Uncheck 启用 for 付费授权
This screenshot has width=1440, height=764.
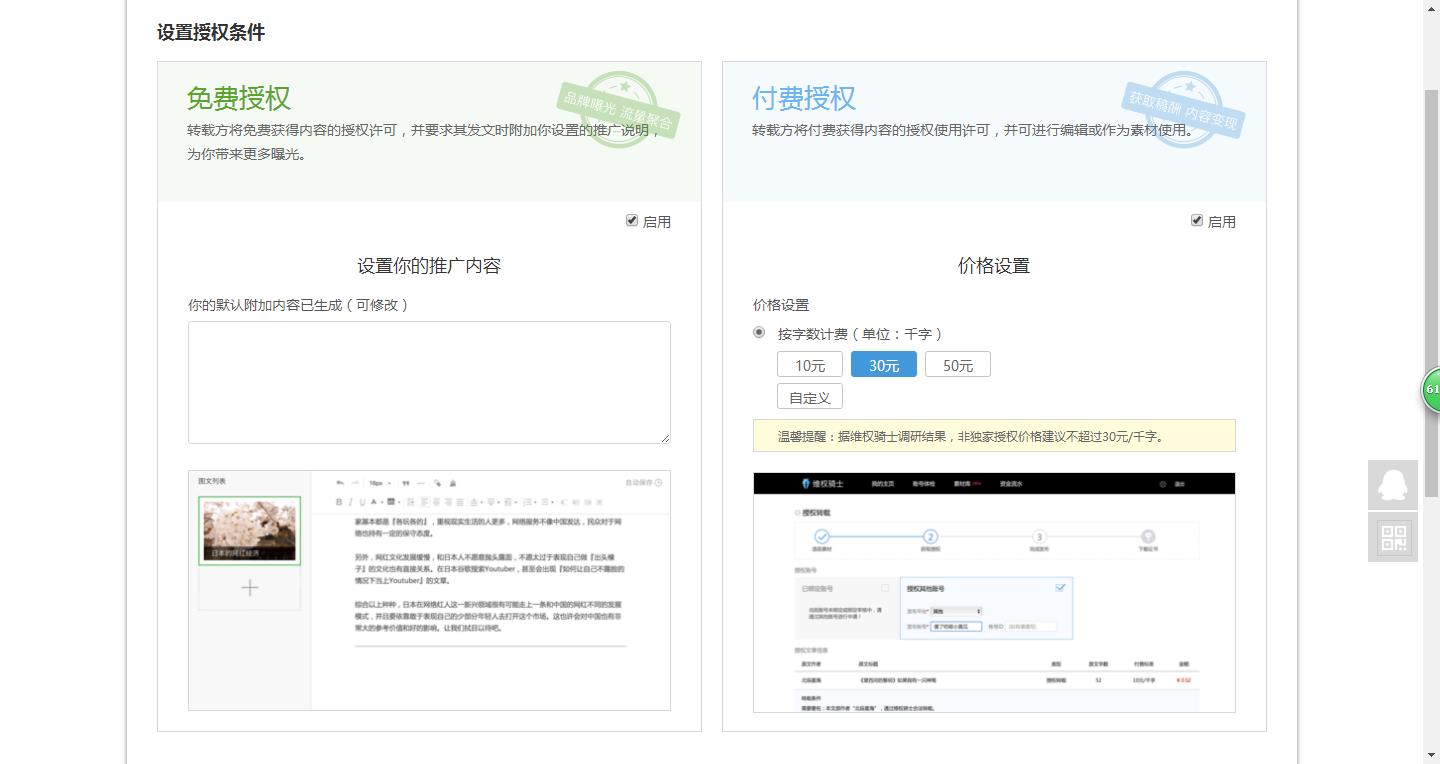click(x=1197, y=221)
